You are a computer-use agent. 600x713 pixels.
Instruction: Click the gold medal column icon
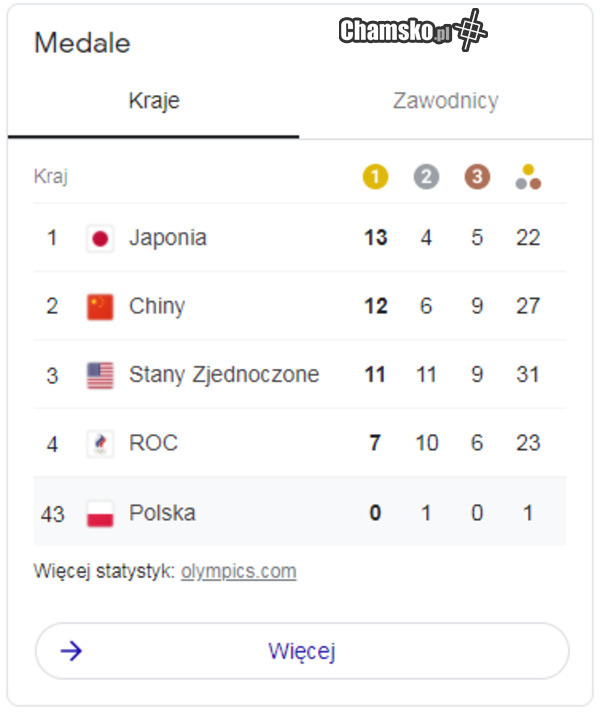pos(375,177)
